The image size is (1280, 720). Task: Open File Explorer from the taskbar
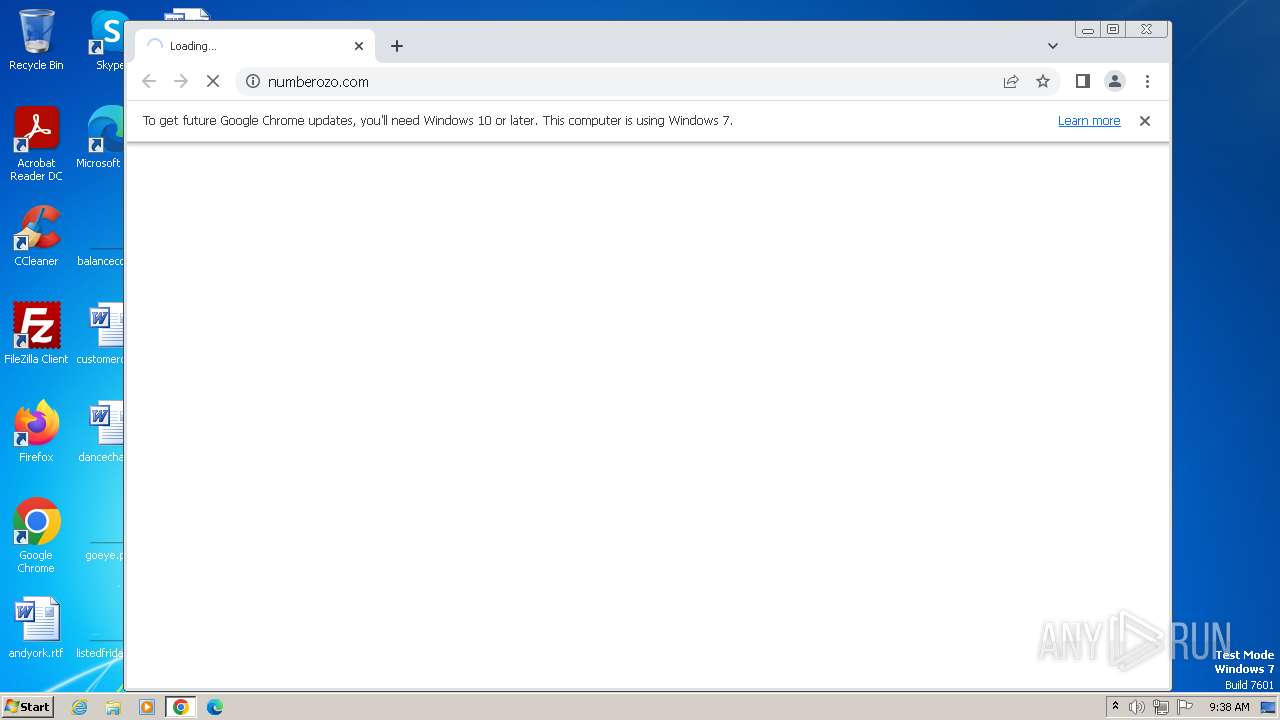coord(113,707)
